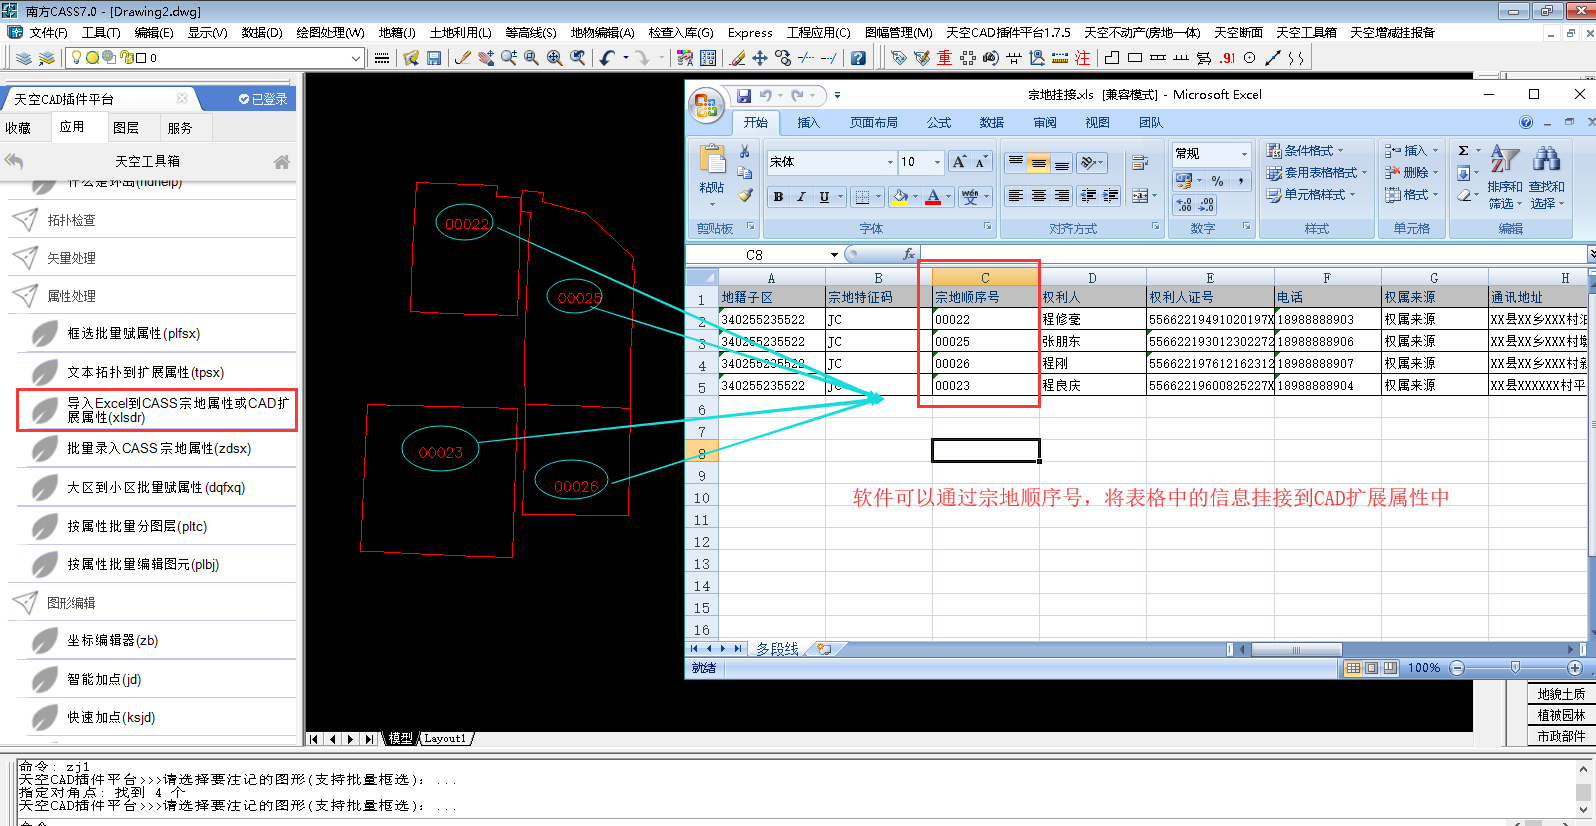This screenshot has width=1596, height=826.
Task: Click the red 注 toolbar icon
Action: [1083, 58]
